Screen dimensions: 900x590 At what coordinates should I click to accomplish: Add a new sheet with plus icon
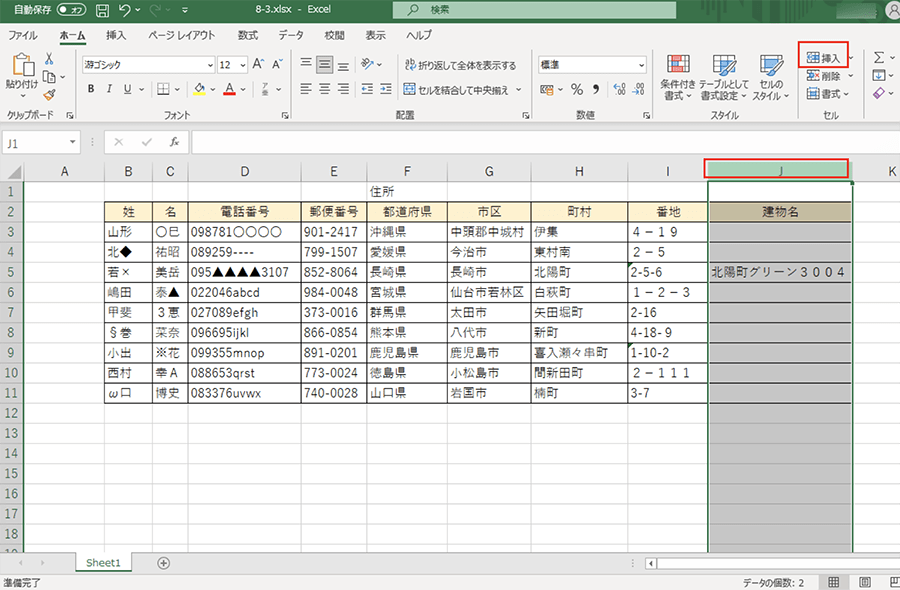click(164, 563)
